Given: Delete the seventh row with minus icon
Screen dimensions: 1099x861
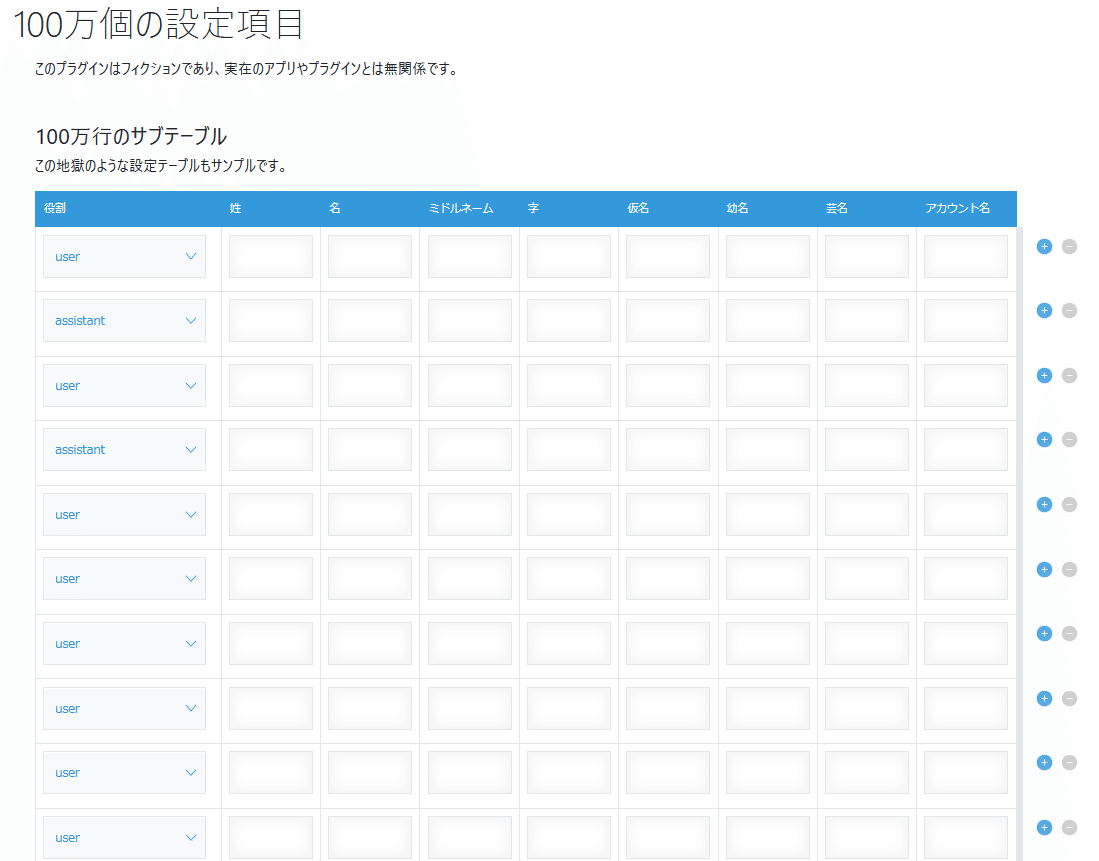Looking at the screenshot, I should (1069, 634).
